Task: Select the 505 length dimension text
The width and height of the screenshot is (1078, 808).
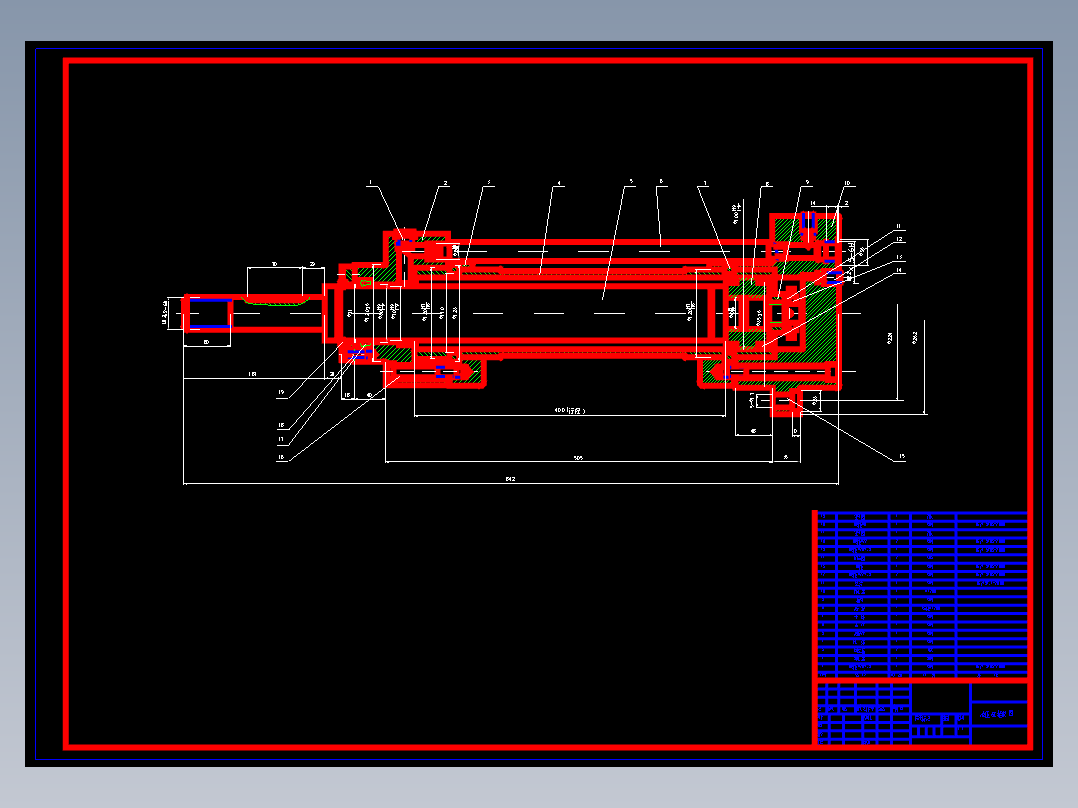Action: 578,457
